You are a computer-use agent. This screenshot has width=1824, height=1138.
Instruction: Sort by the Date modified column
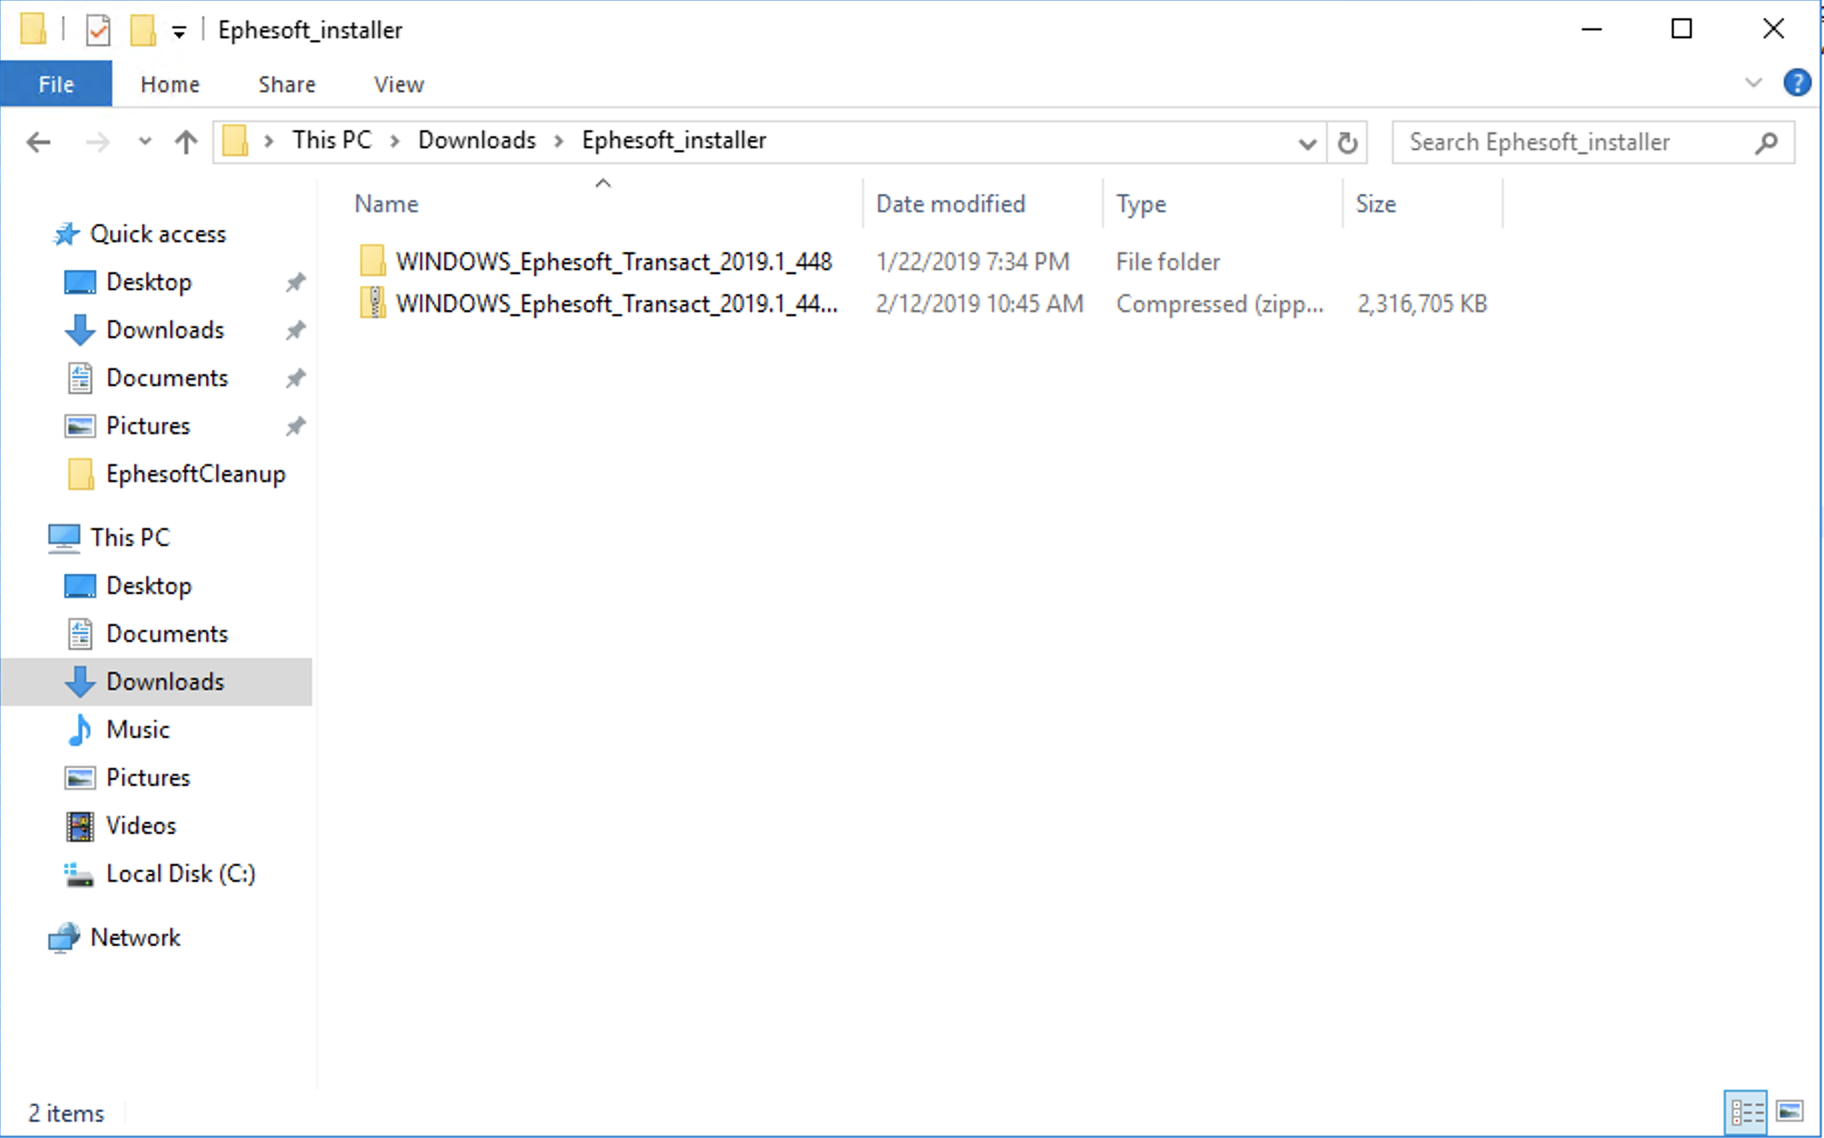[951, 204]
